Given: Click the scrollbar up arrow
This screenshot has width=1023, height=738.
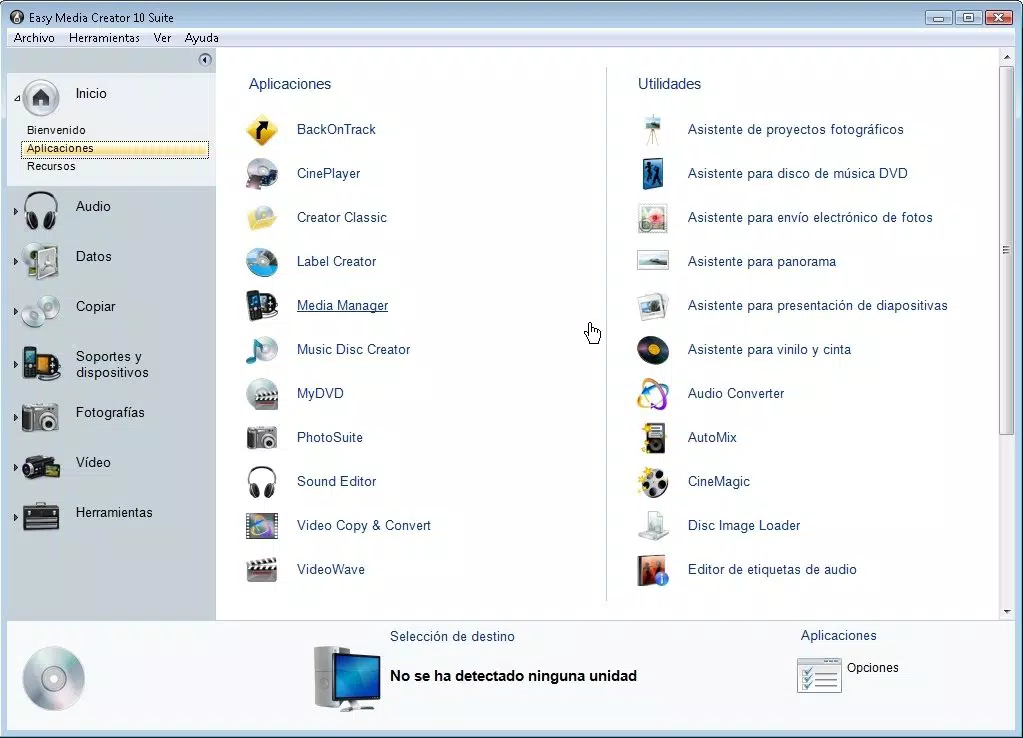Looking at the screenshot, I should [1007, 57].
